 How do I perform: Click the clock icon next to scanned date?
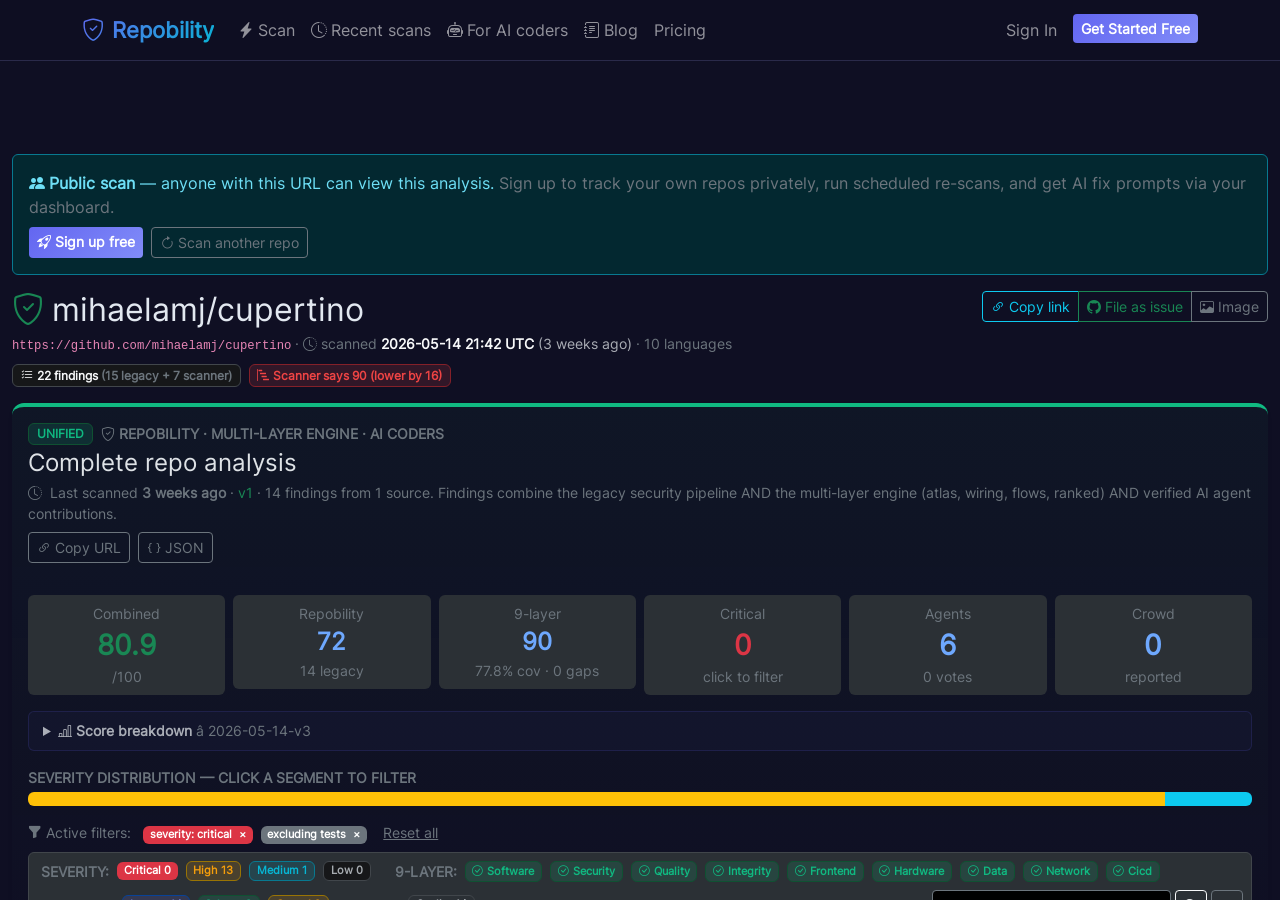pos(310,344)
